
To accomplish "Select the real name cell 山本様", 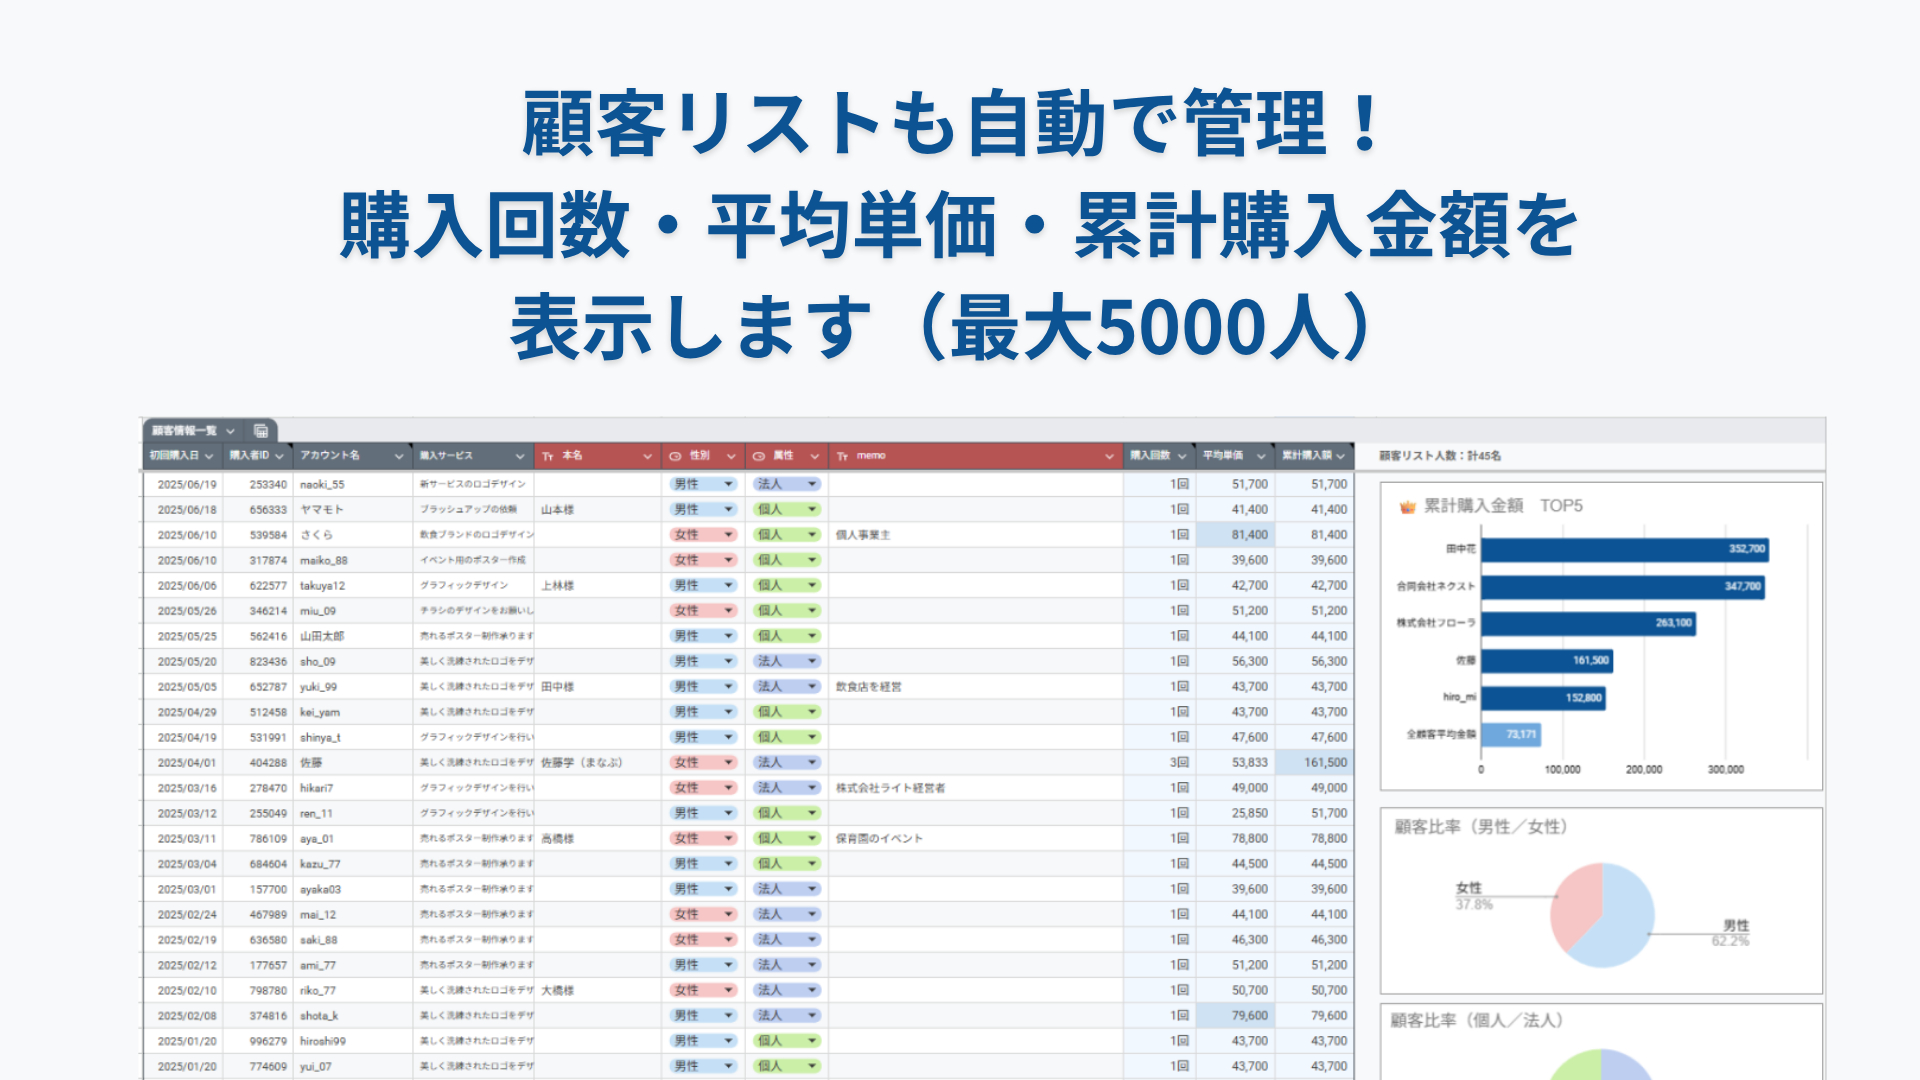I will coord(598,509).
